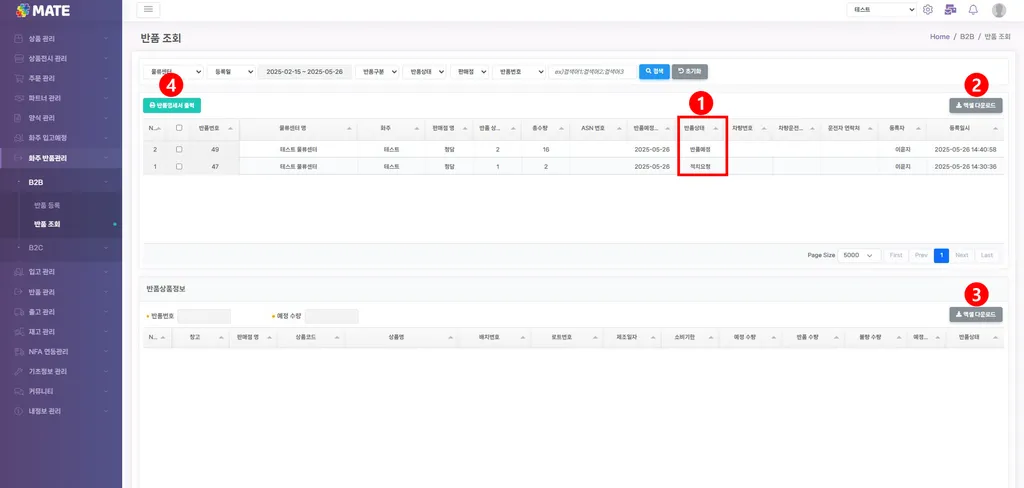This screenshot has width=1024, height=488.
Task: Open the 물류센터 filter dropdown
Action: click(173, 71)
